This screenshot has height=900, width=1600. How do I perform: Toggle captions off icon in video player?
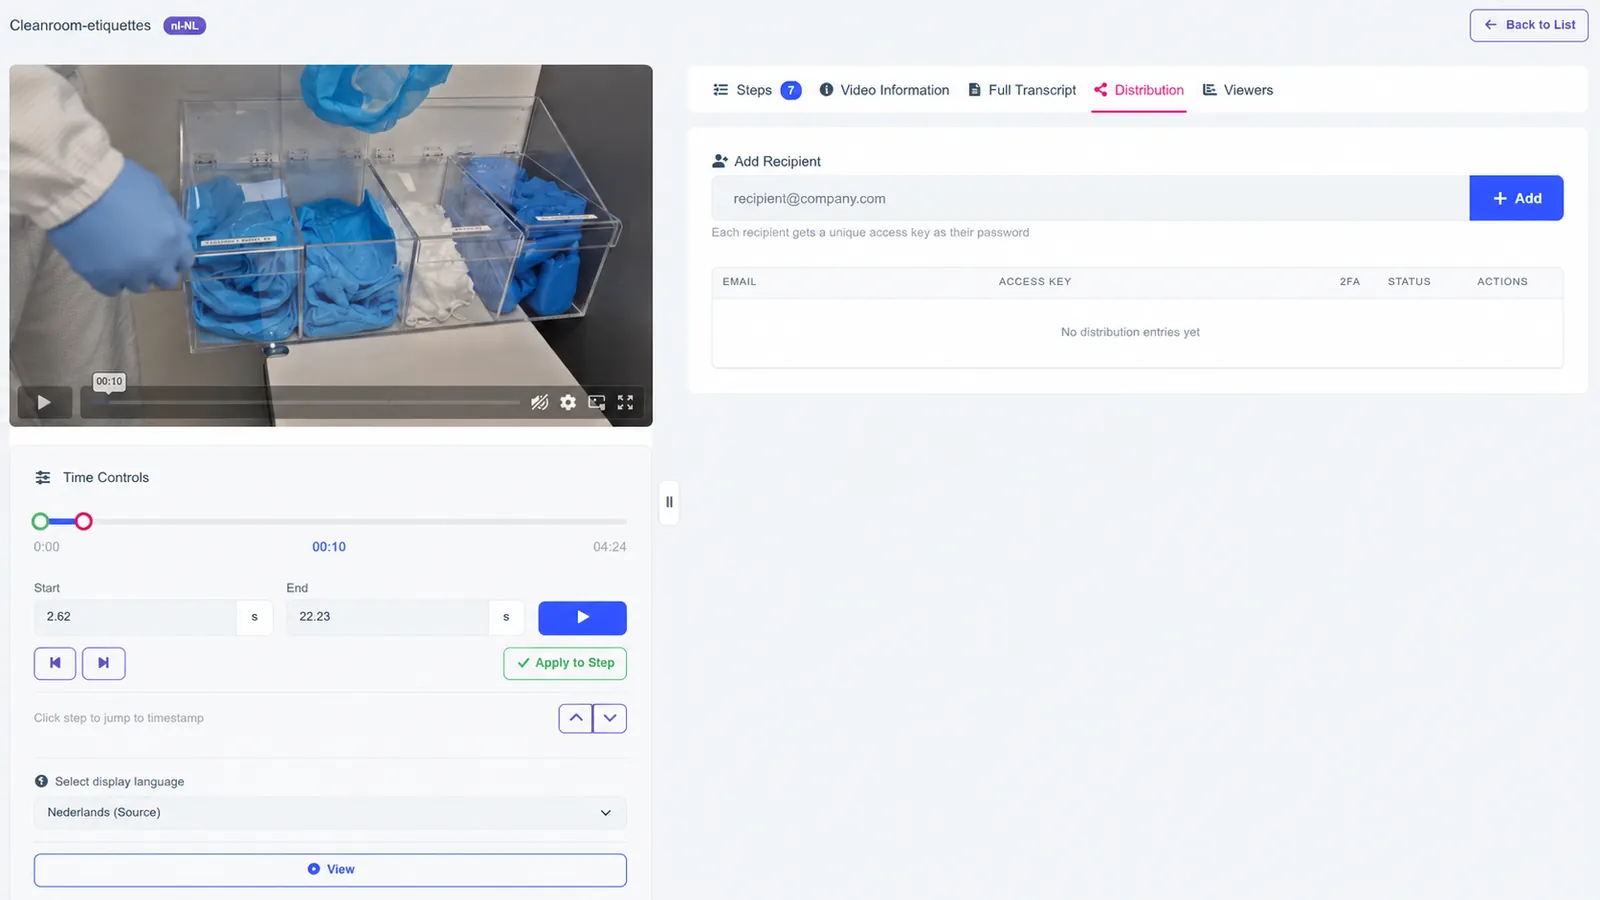tap(539, 402)
